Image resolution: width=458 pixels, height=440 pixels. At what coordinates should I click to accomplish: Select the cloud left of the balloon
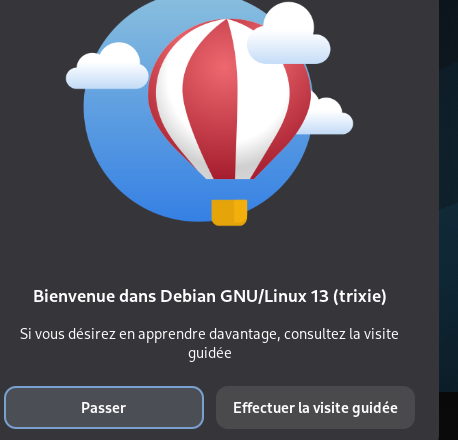pos(107,67)
